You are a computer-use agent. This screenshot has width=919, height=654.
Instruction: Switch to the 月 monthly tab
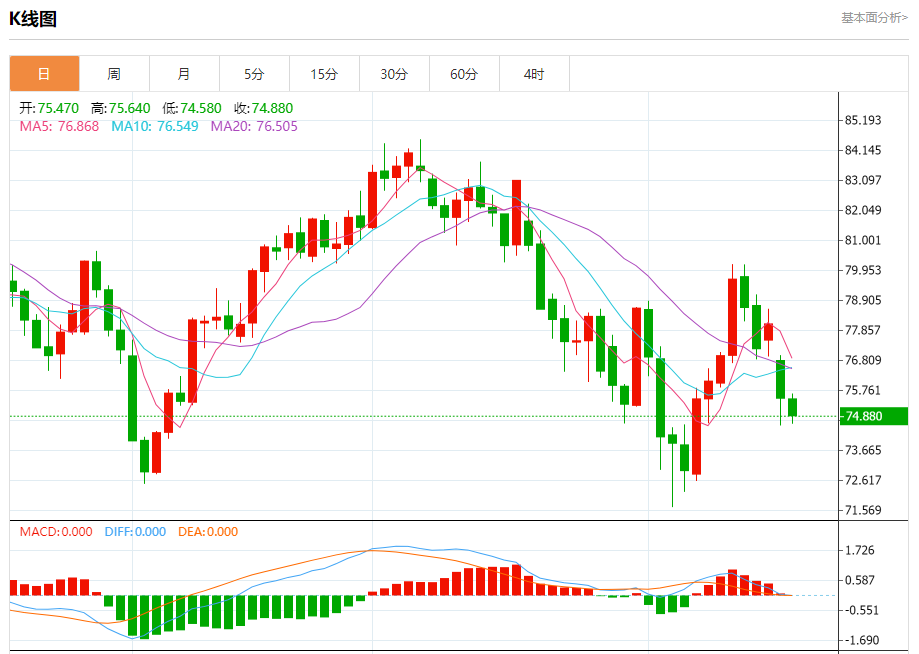pos(184,74)
